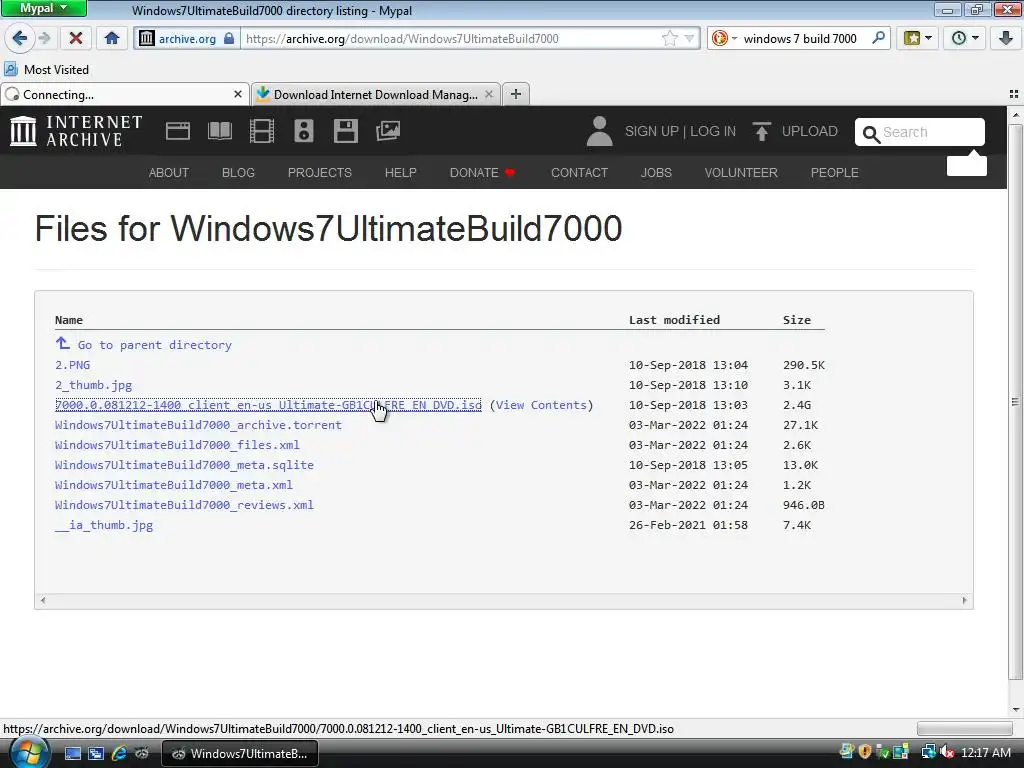Click the horizontal scrollbar left arrow in listing

pos(43,600)
